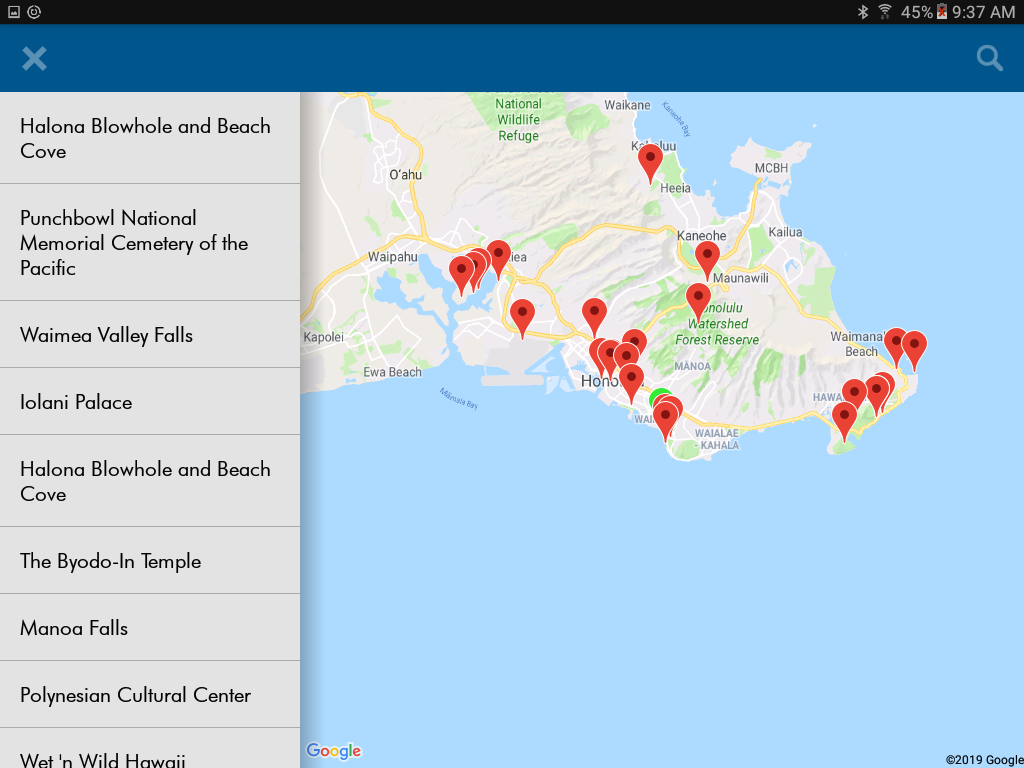Select Iolani Palace in the list
Screen dimensions: 1024x768
(150, 402)
